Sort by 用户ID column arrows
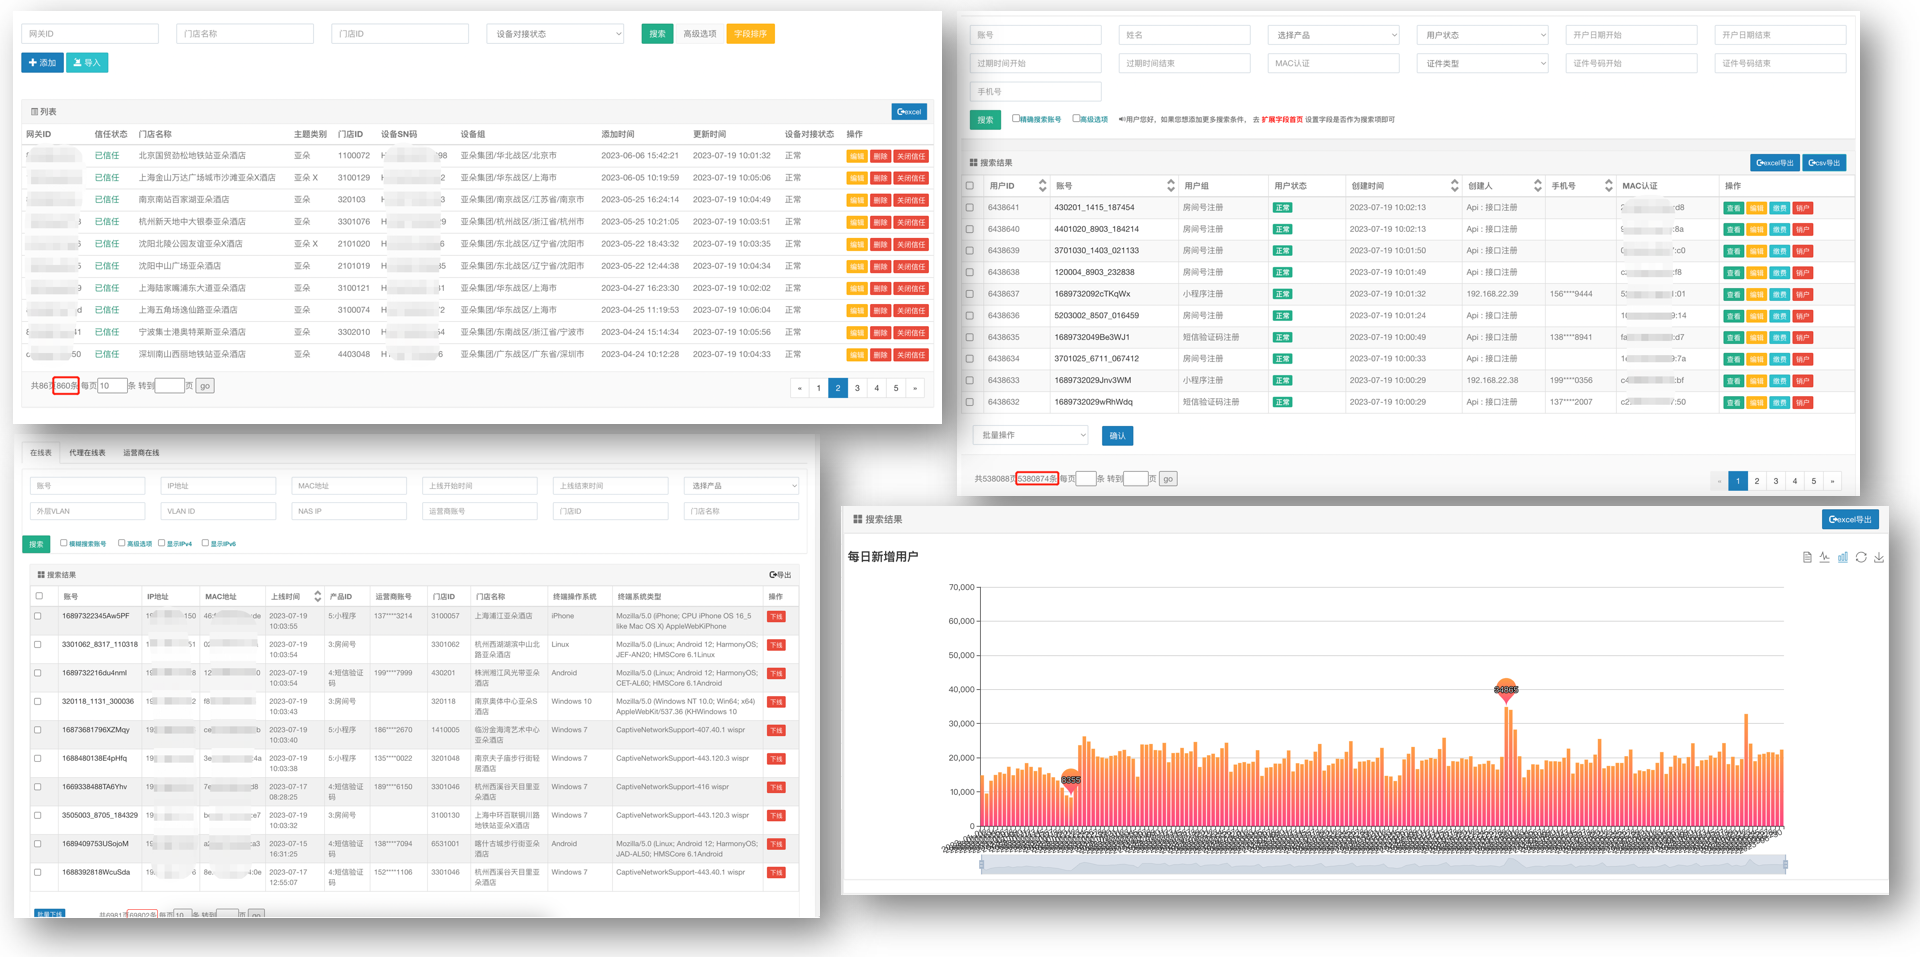 [1042, 186]
